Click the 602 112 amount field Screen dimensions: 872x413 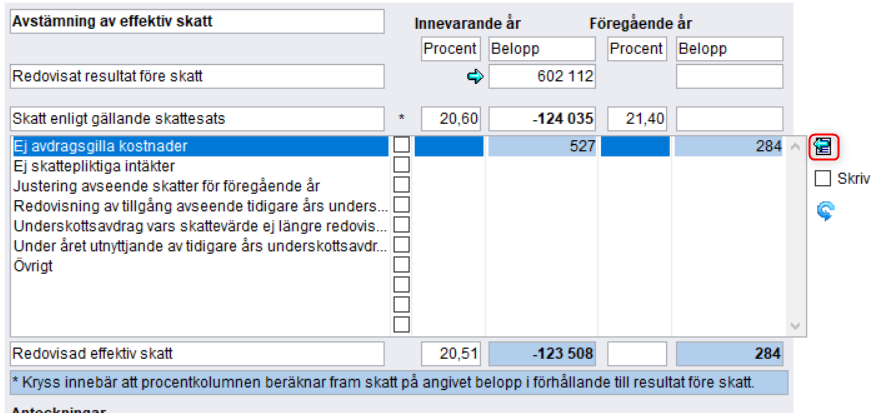542,77
